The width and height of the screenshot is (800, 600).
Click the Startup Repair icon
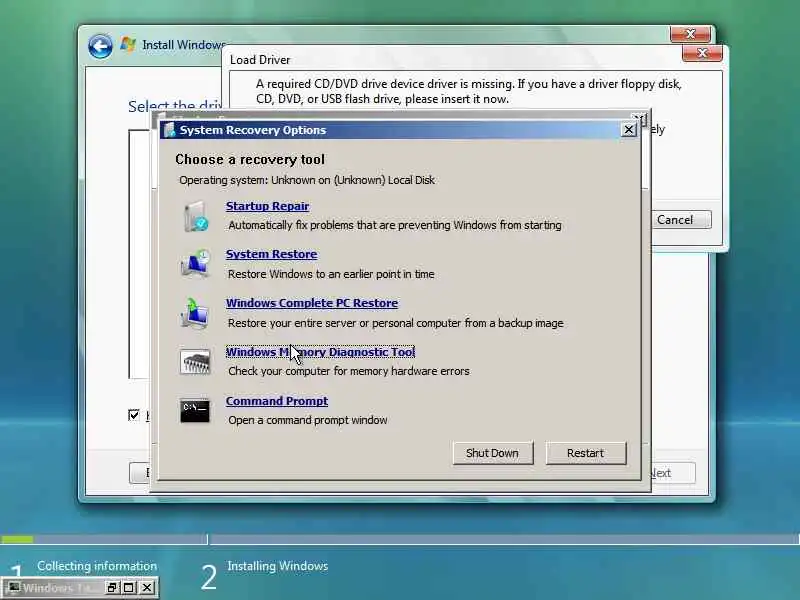pyautogui.click(x=196, y=216)
